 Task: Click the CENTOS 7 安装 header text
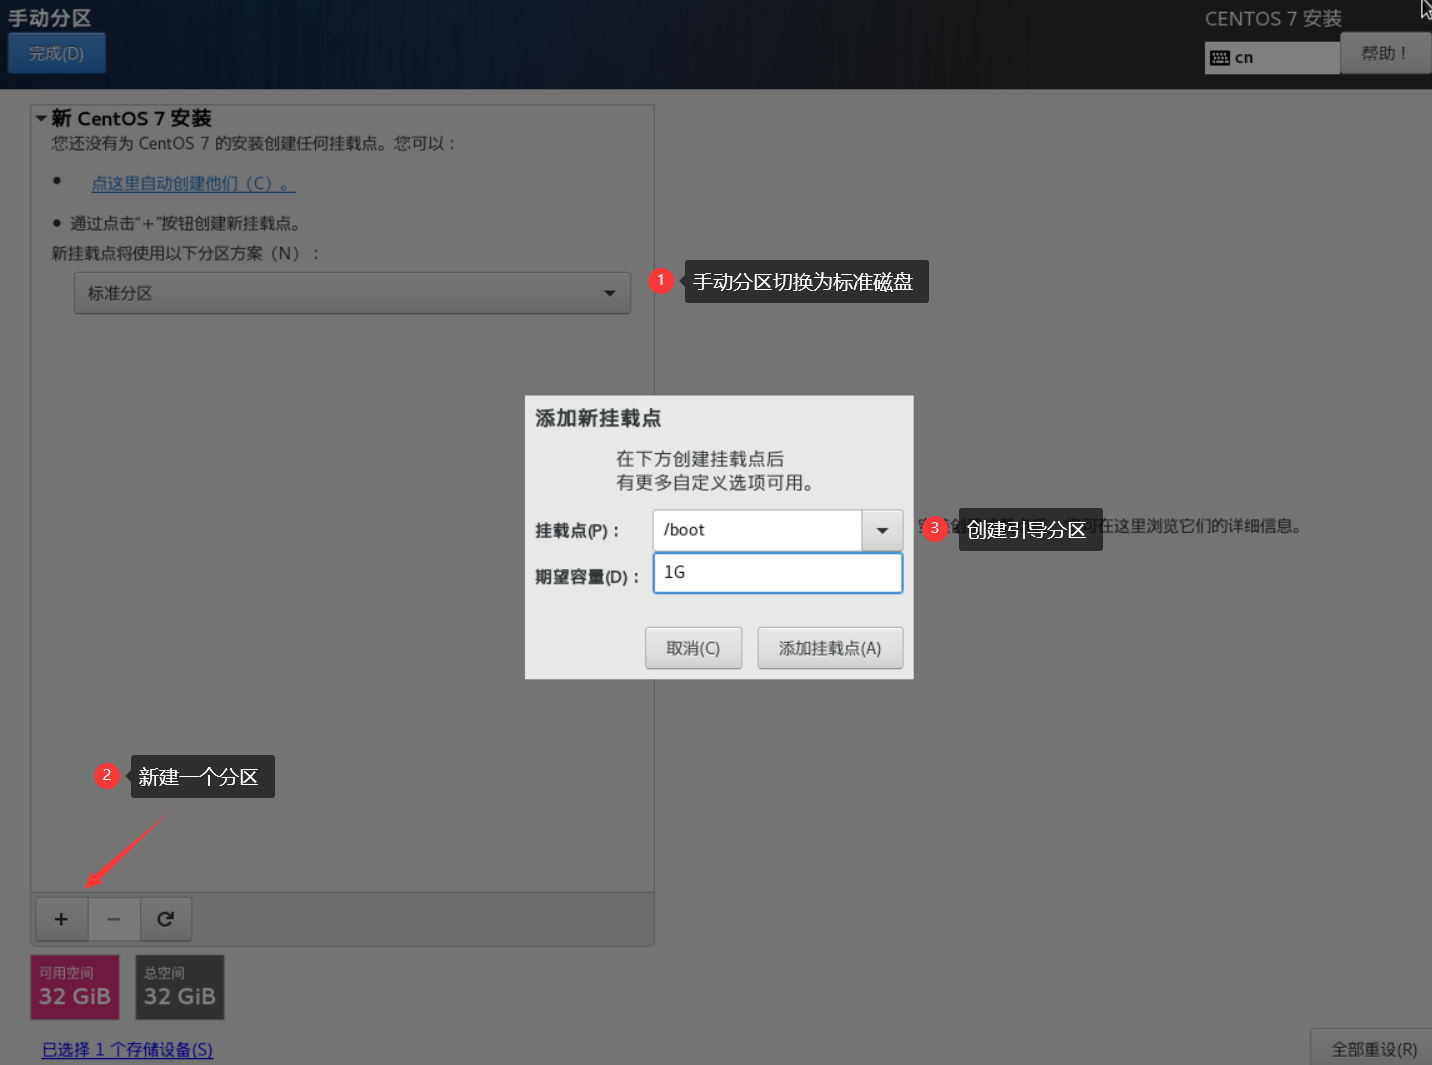tap(1273, 19)
